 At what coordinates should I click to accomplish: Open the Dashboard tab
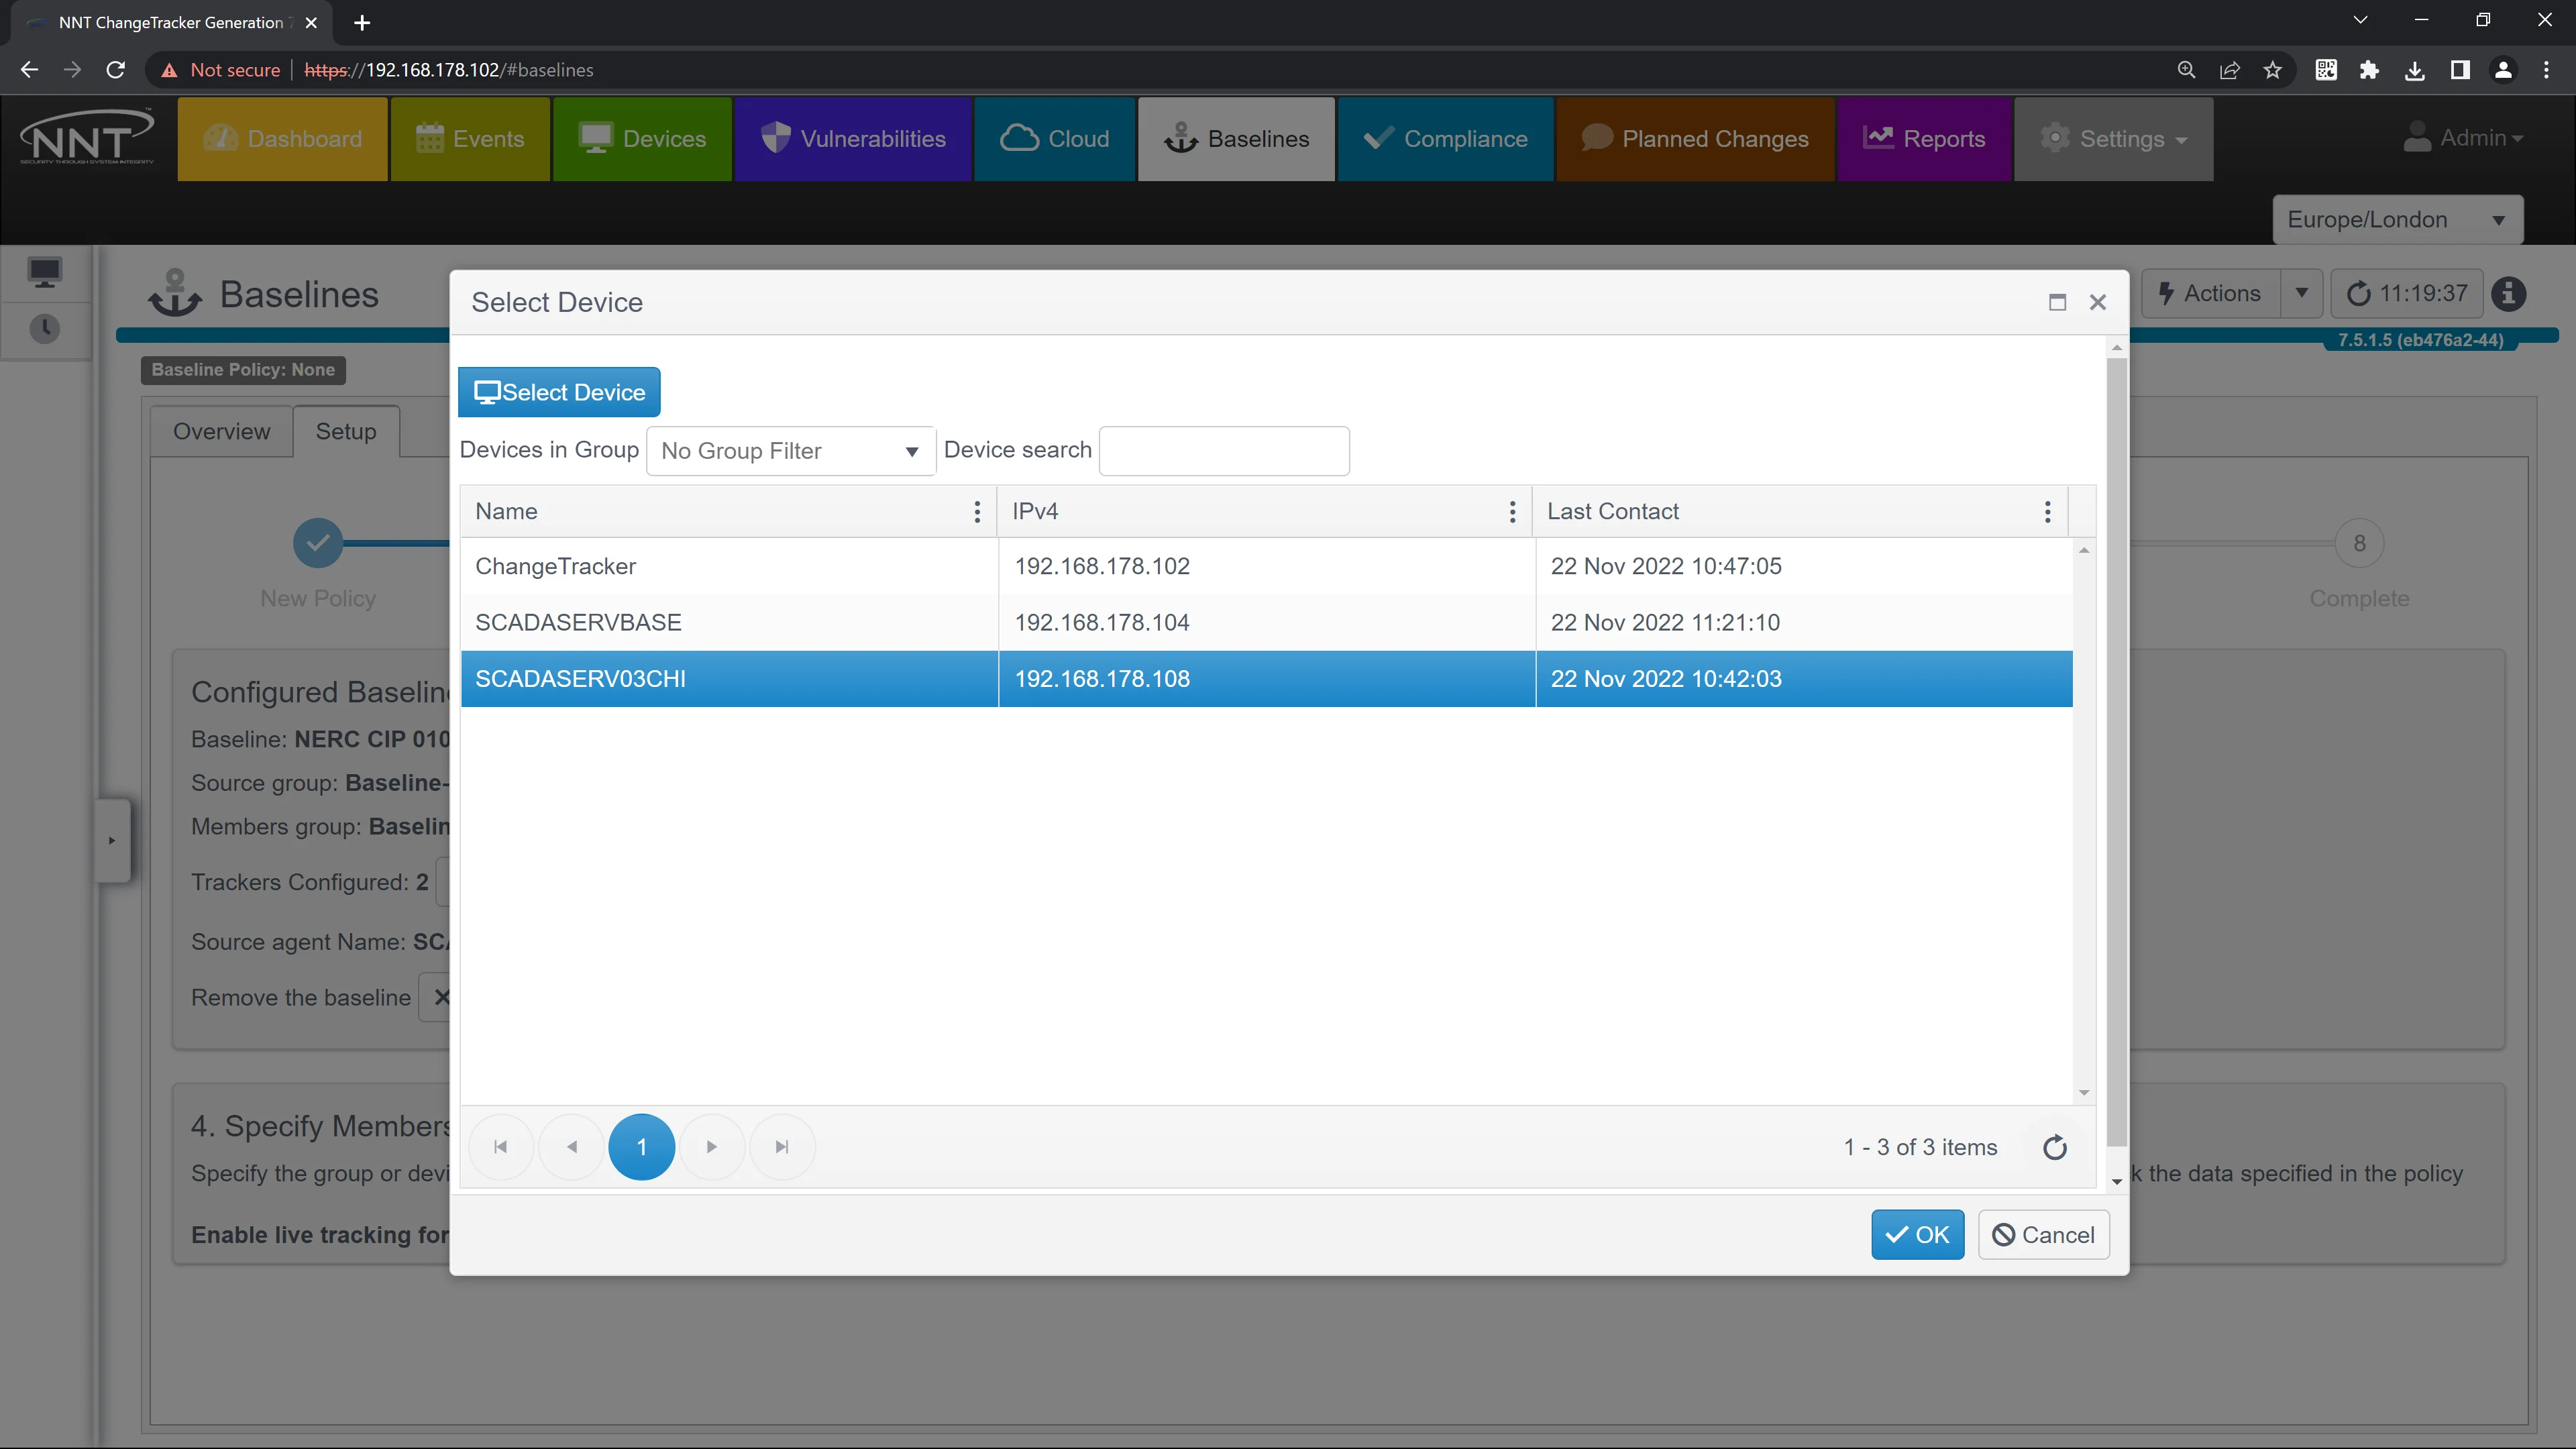coord(282,139)
